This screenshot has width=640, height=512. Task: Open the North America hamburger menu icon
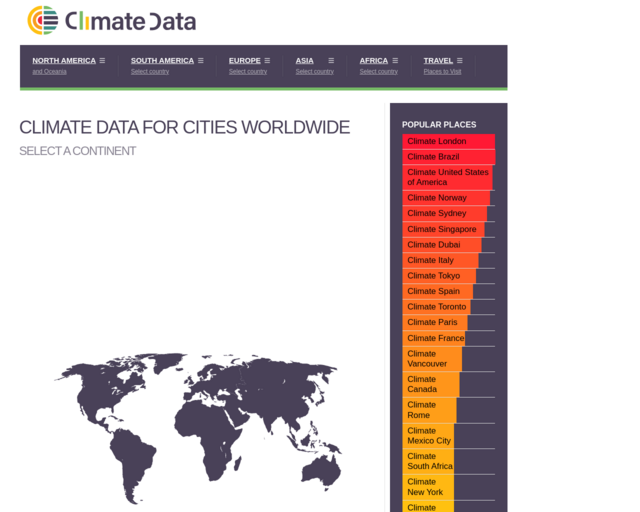point(102,60)
